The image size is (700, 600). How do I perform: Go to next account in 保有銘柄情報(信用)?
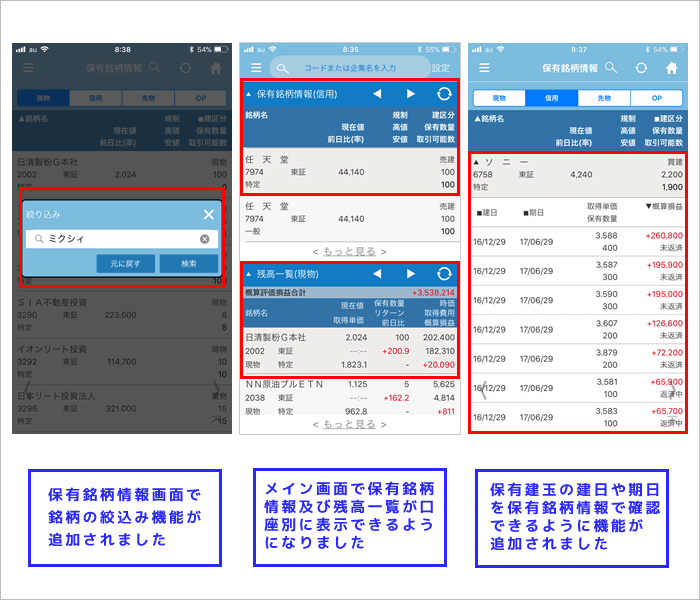411,94
